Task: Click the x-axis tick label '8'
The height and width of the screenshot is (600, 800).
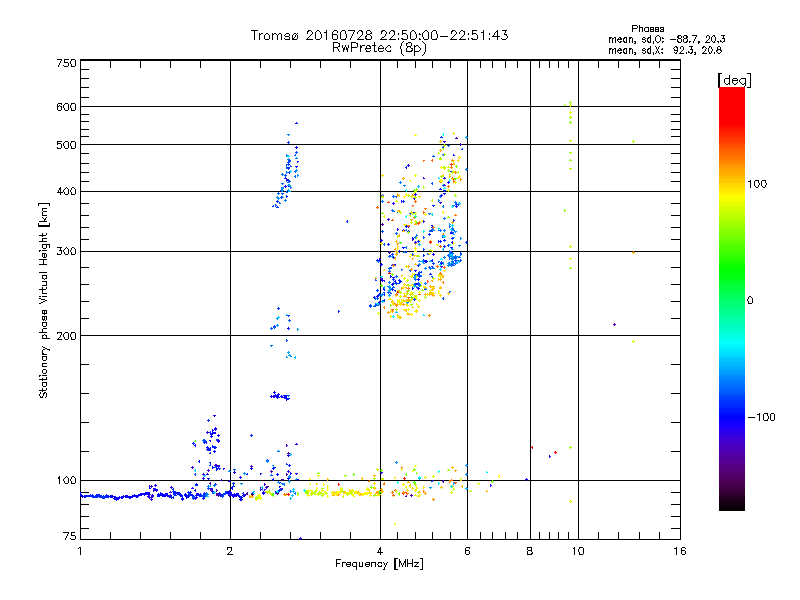Action: click(x=530, y=551)
